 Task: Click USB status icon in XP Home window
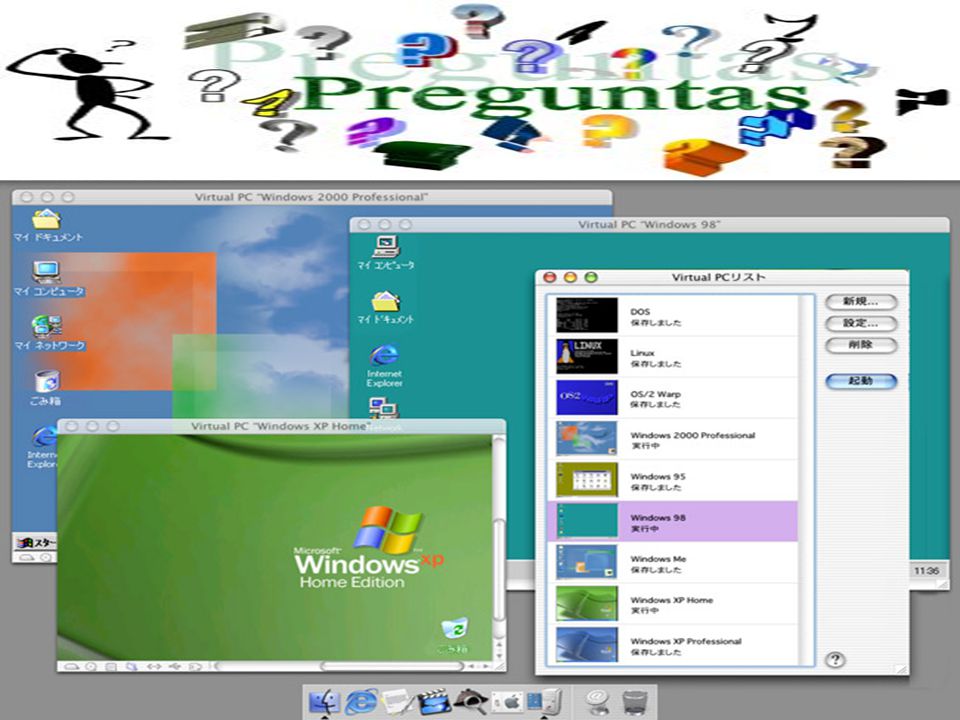(175, 666)
